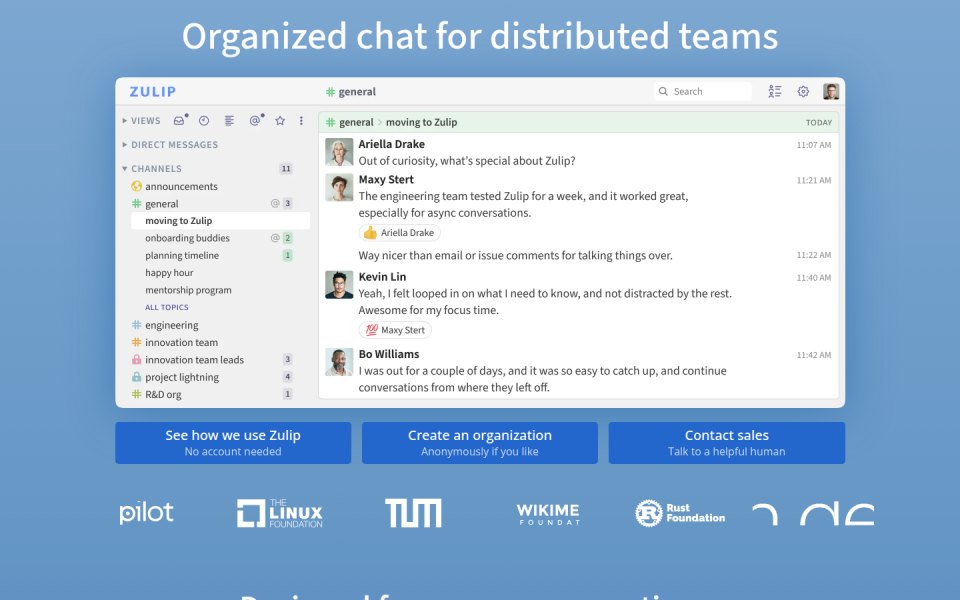Open starred messages star icon
This screenshot has height=600, width=960.
[280, 121]
